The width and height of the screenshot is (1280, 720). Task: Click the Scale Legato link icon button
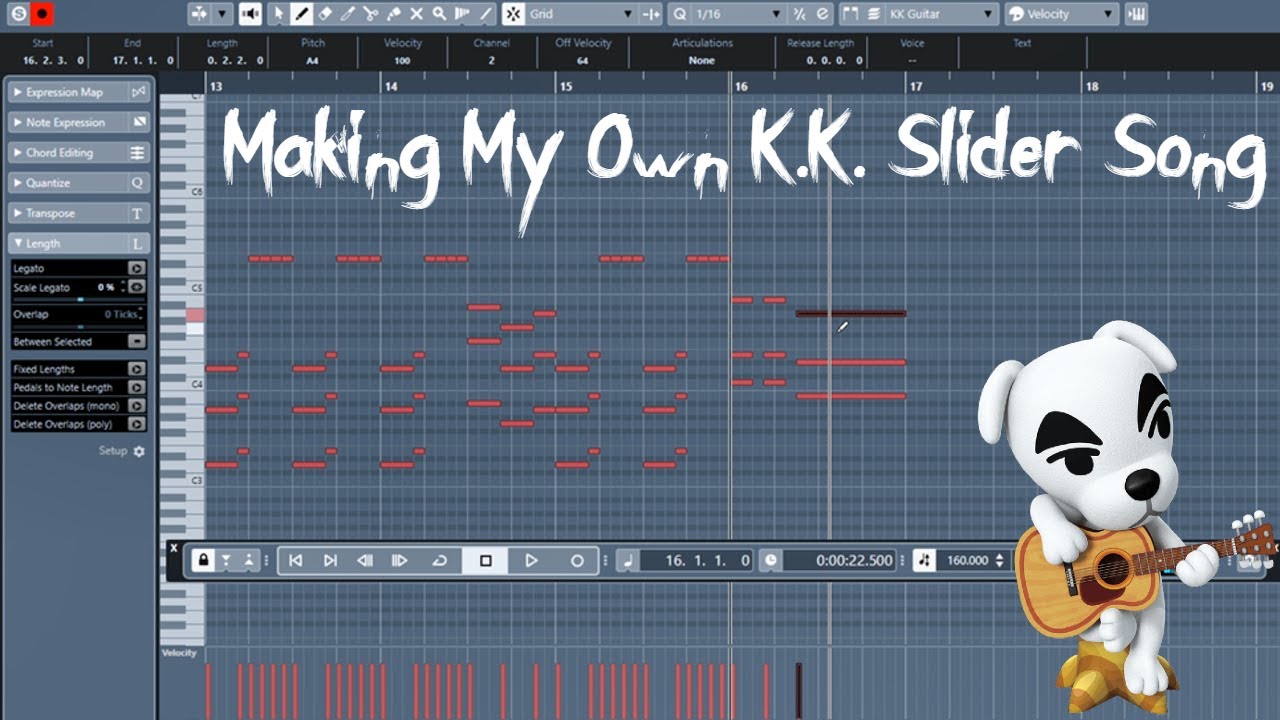tap(137, 287)
